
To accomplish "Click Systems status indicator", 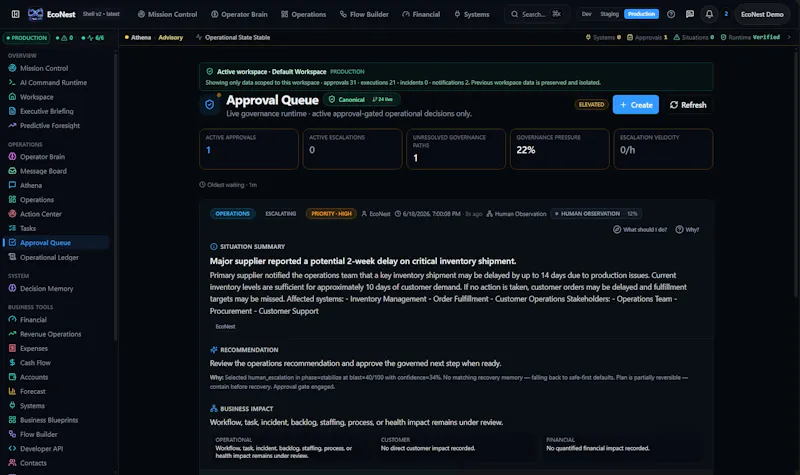I will pos(603,37).
